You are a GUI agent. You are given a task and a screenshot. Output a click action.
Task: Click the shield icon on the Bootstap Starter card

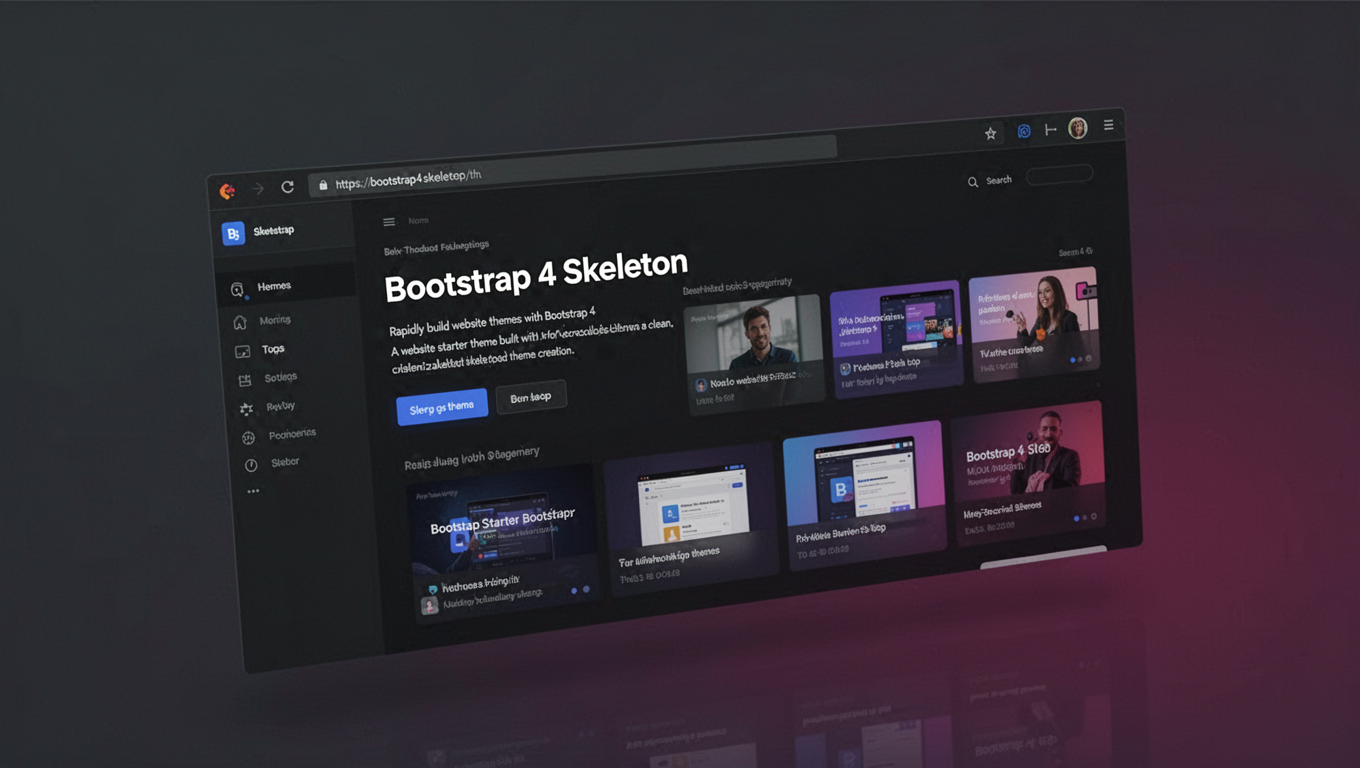click(433, 590)
